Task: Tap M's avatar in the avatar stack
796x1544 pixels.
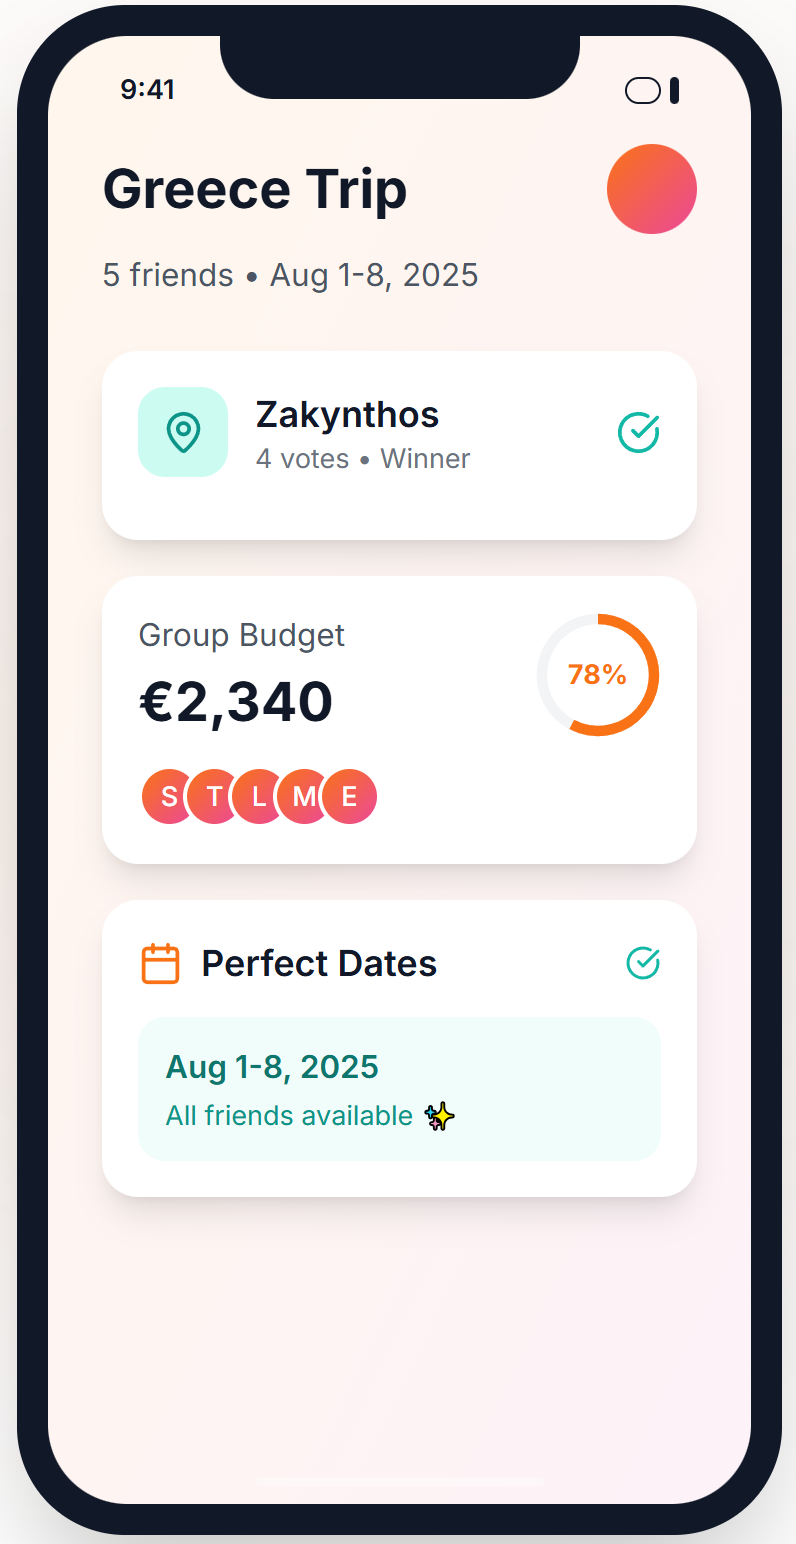Action: [x=303, y=796]
